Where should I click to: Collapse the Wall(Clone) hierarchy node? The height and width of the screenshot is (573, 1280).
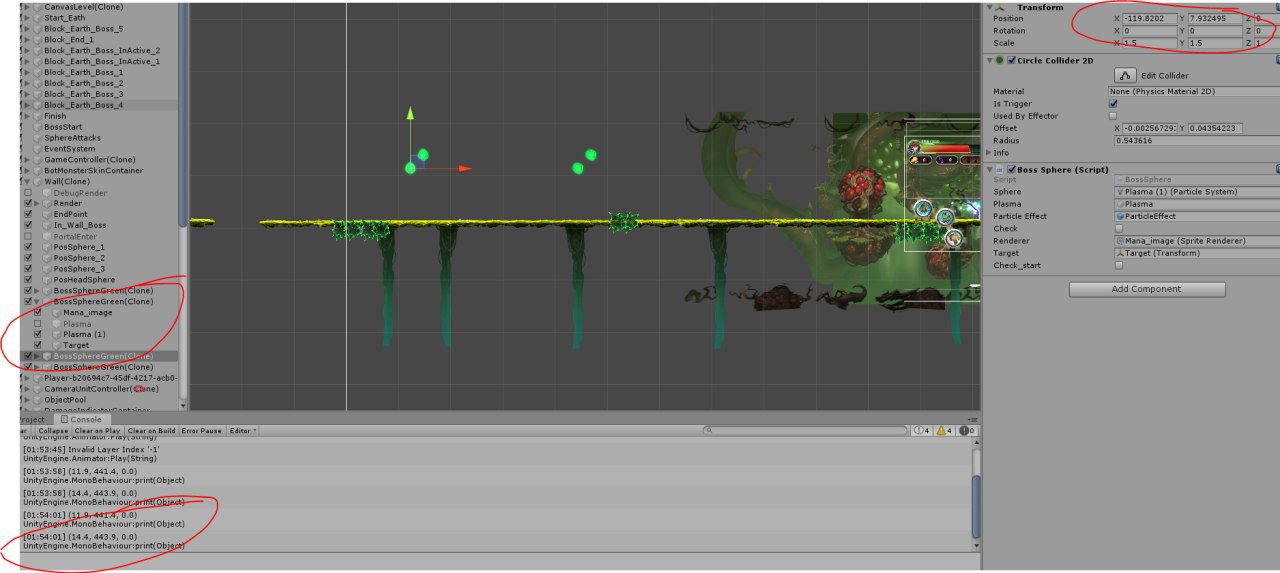pos(26,182)
